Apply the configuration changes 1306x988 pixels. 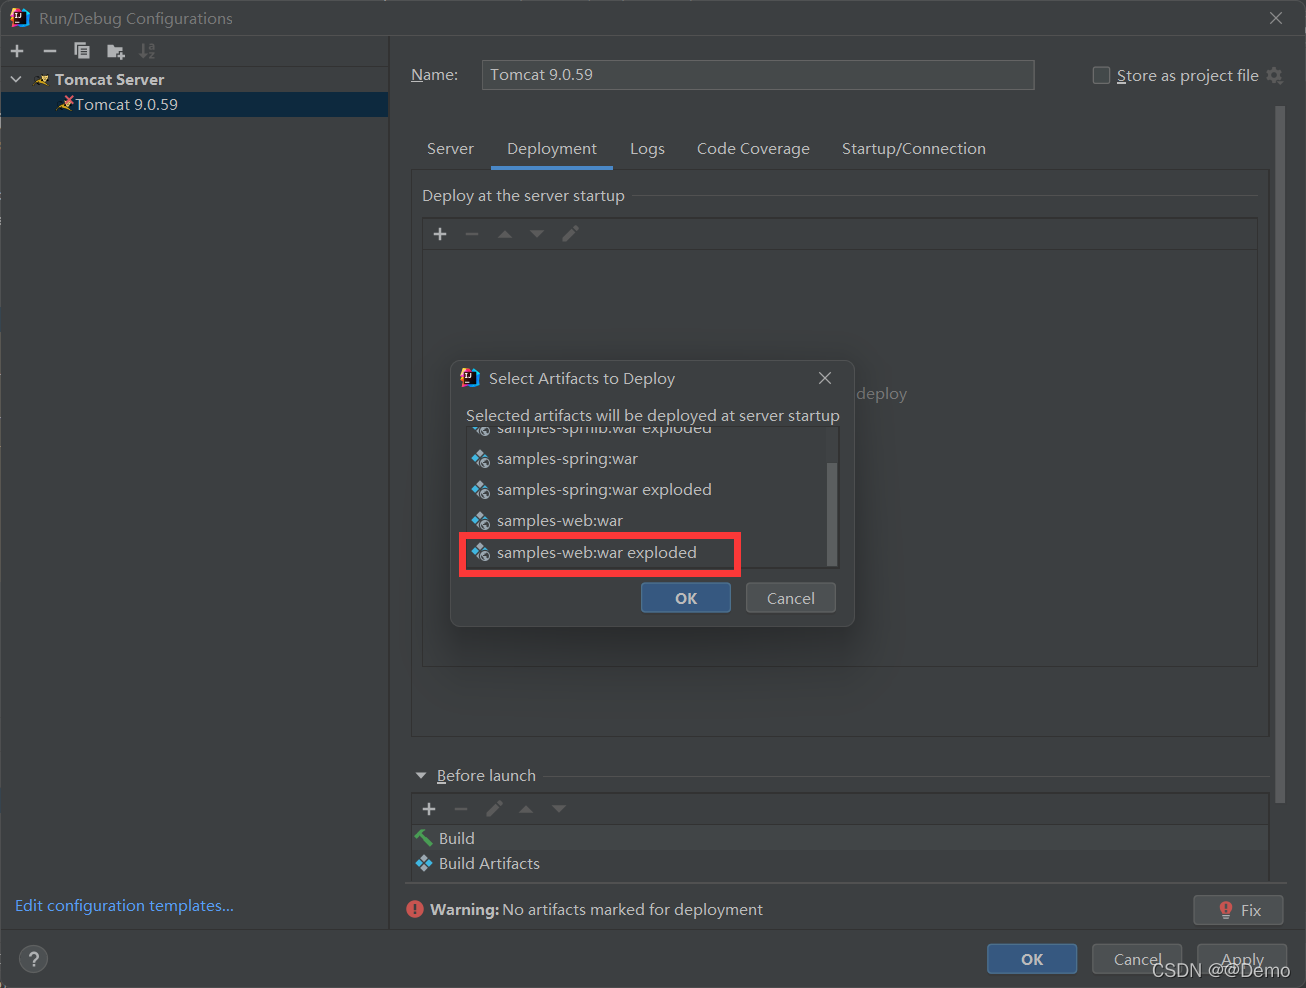(x=1242, y=959)
